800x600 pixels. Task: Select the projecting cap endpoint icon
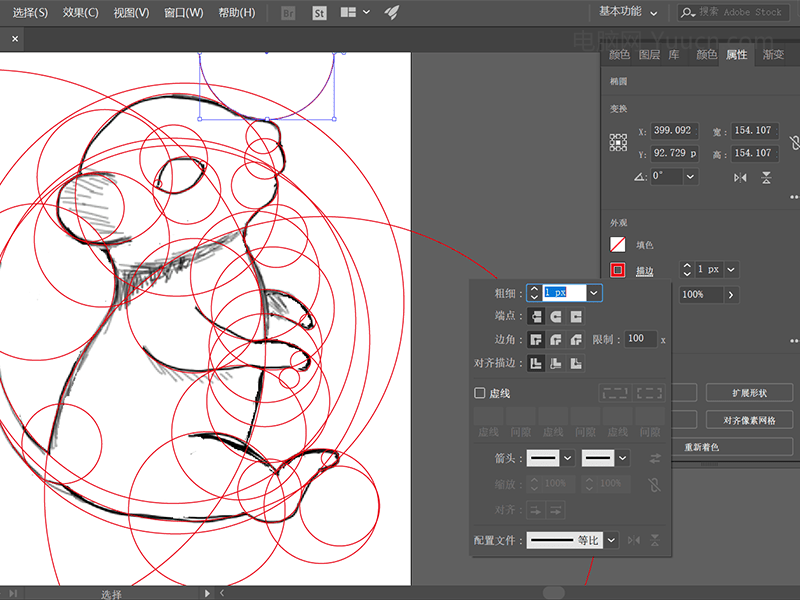577,317
